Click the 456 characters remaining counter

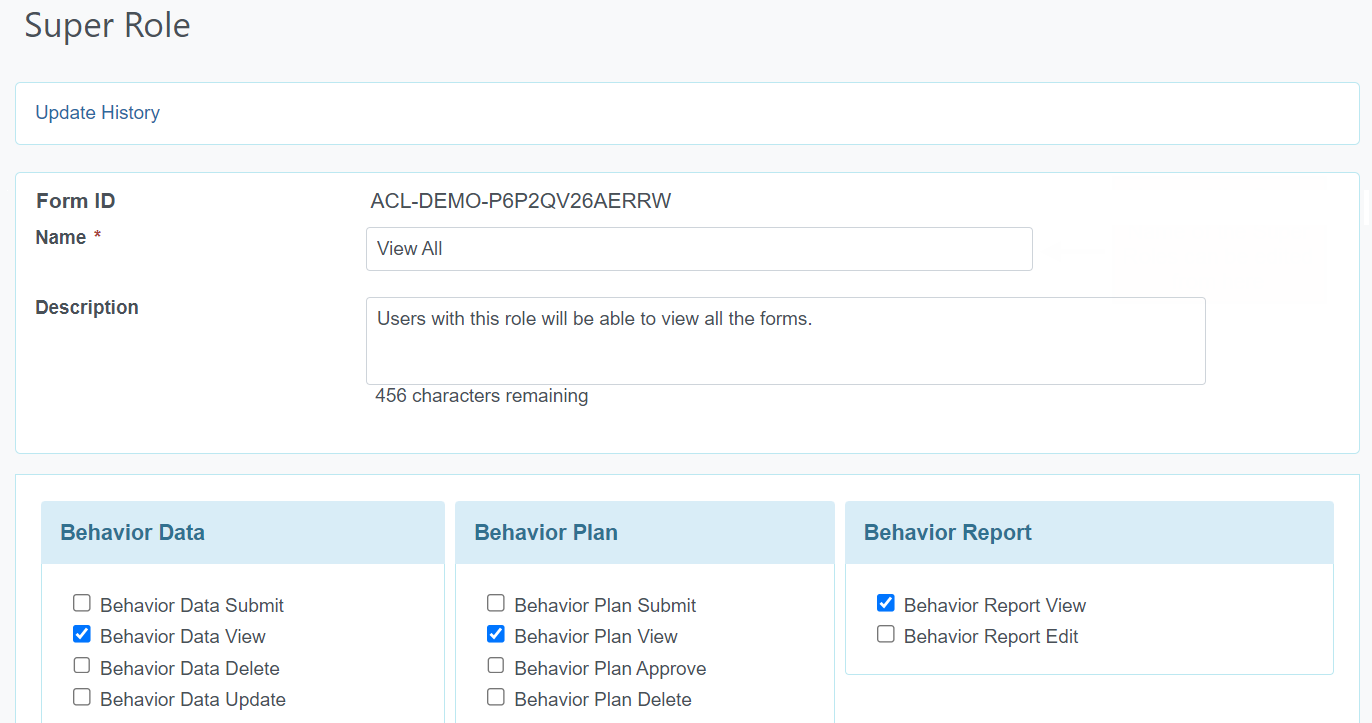[x=481, y=396]
